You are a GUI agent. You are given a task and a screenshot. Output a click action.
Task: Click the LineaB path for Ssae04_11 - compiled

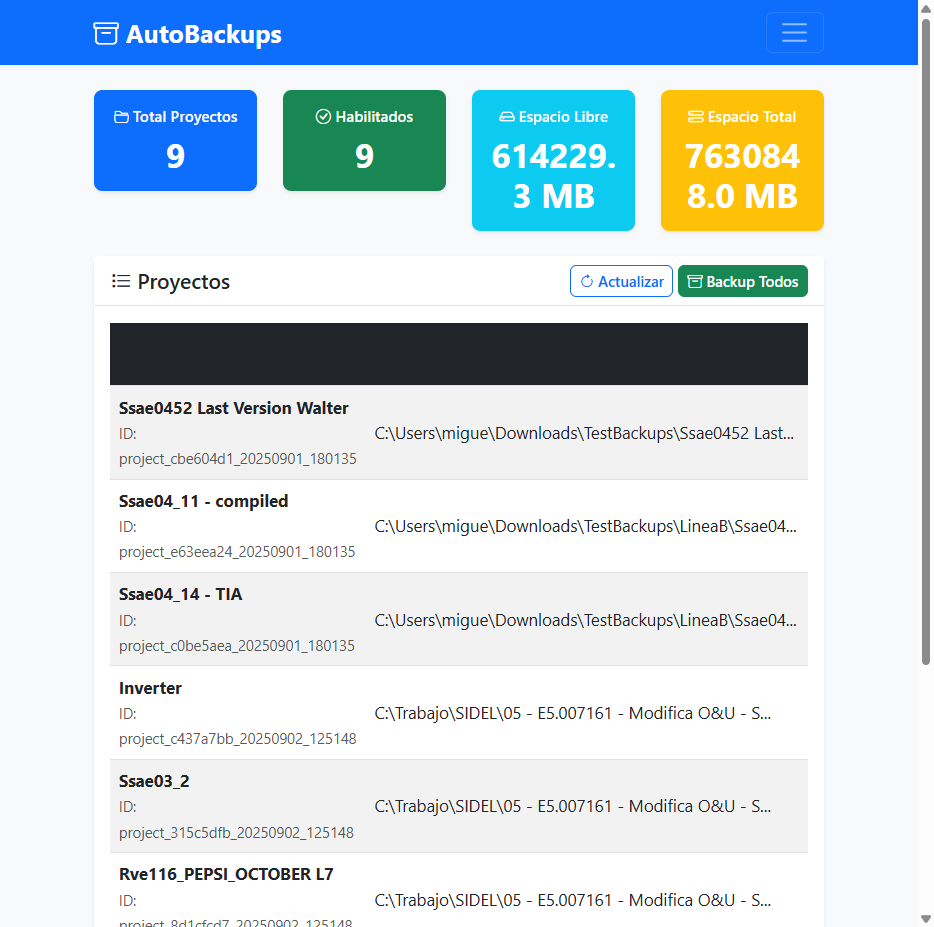[x=585, y=527]
